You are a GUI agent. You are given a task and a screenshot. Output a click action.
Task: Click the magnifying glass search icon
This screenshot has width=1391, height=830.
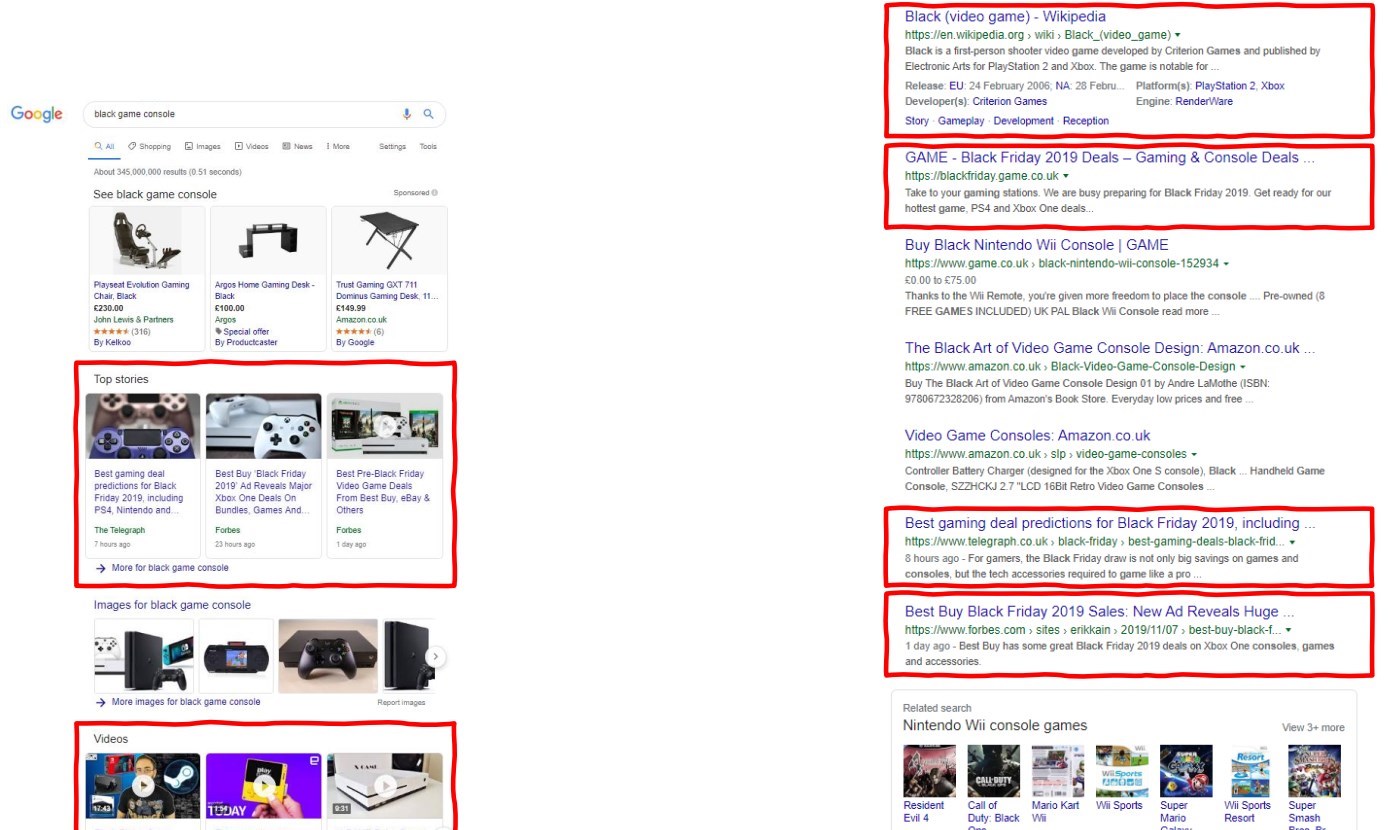pos(428,114)
